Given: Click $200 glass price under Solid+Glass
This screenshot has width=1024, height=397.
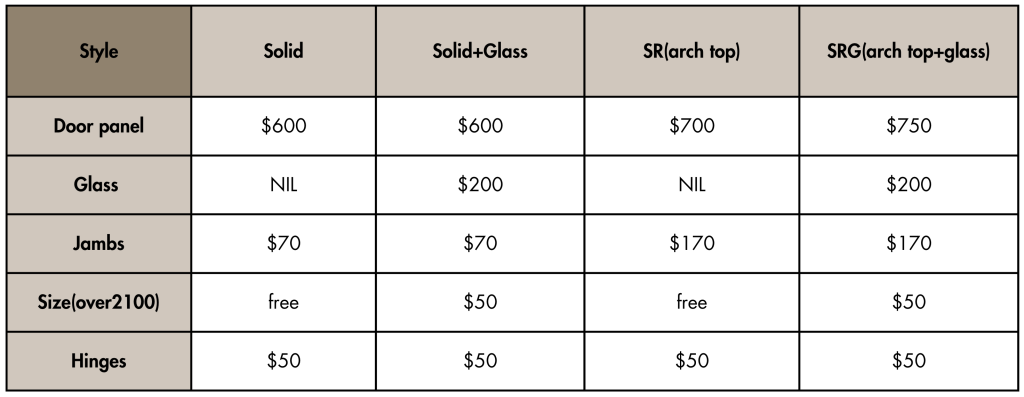Looking at the screenshot, I should tap(480, 185).
